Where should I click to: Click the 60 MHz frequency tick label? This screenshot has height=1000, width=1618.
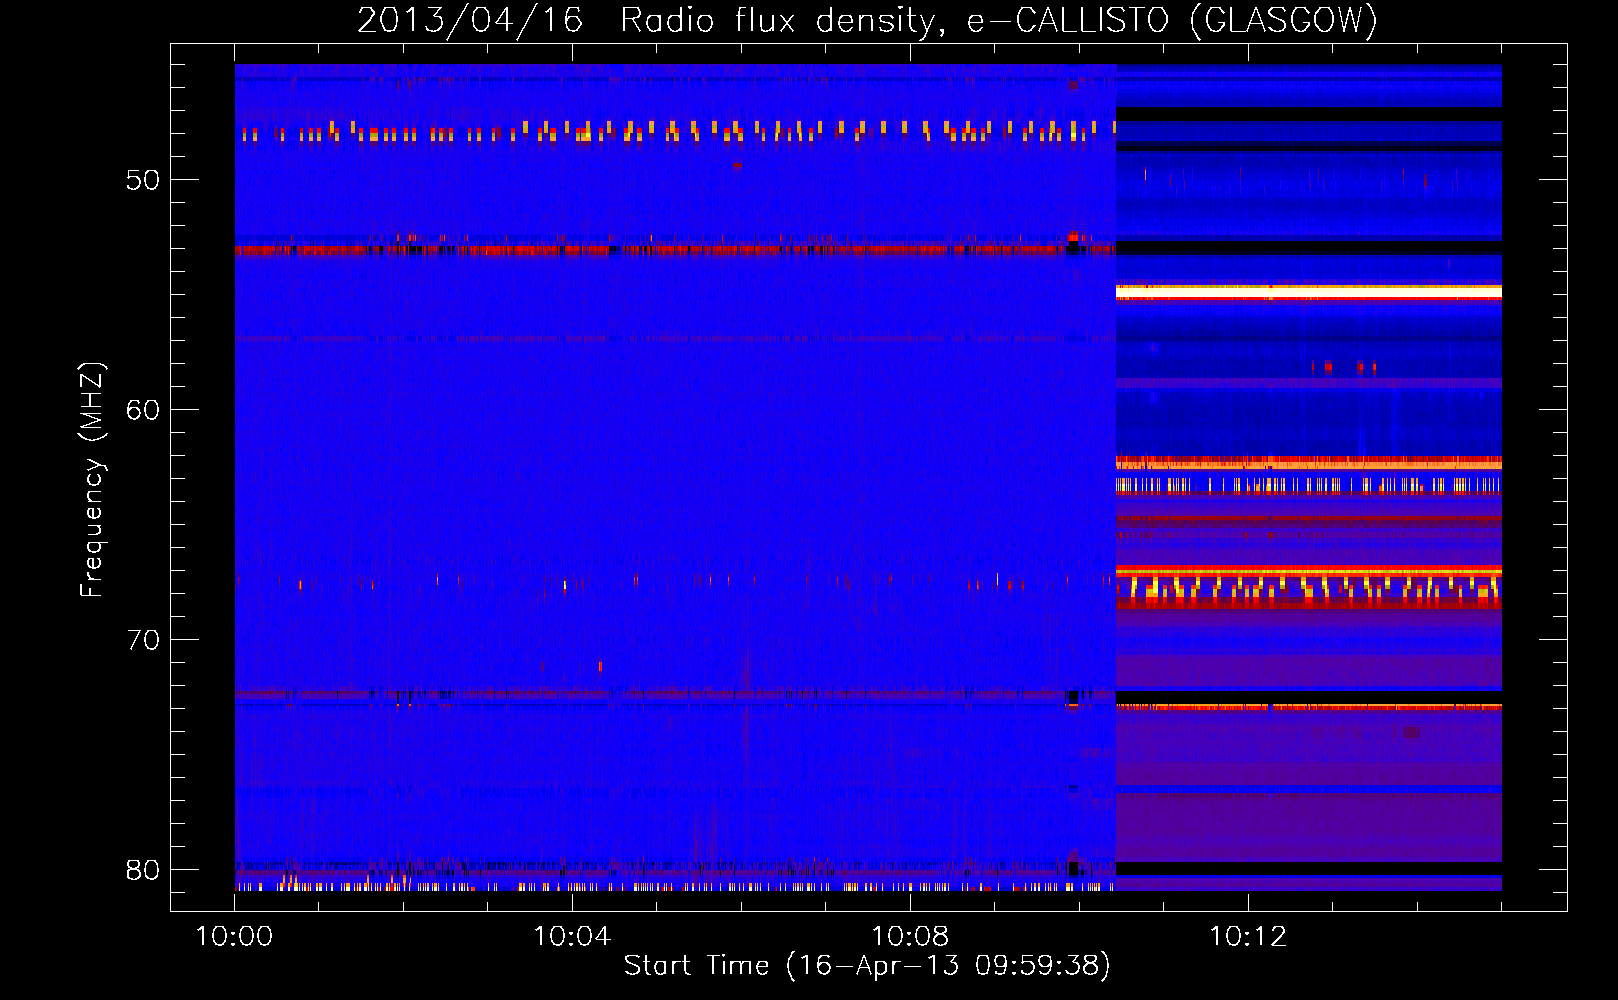pyautogui.click(x=143, y=410)
